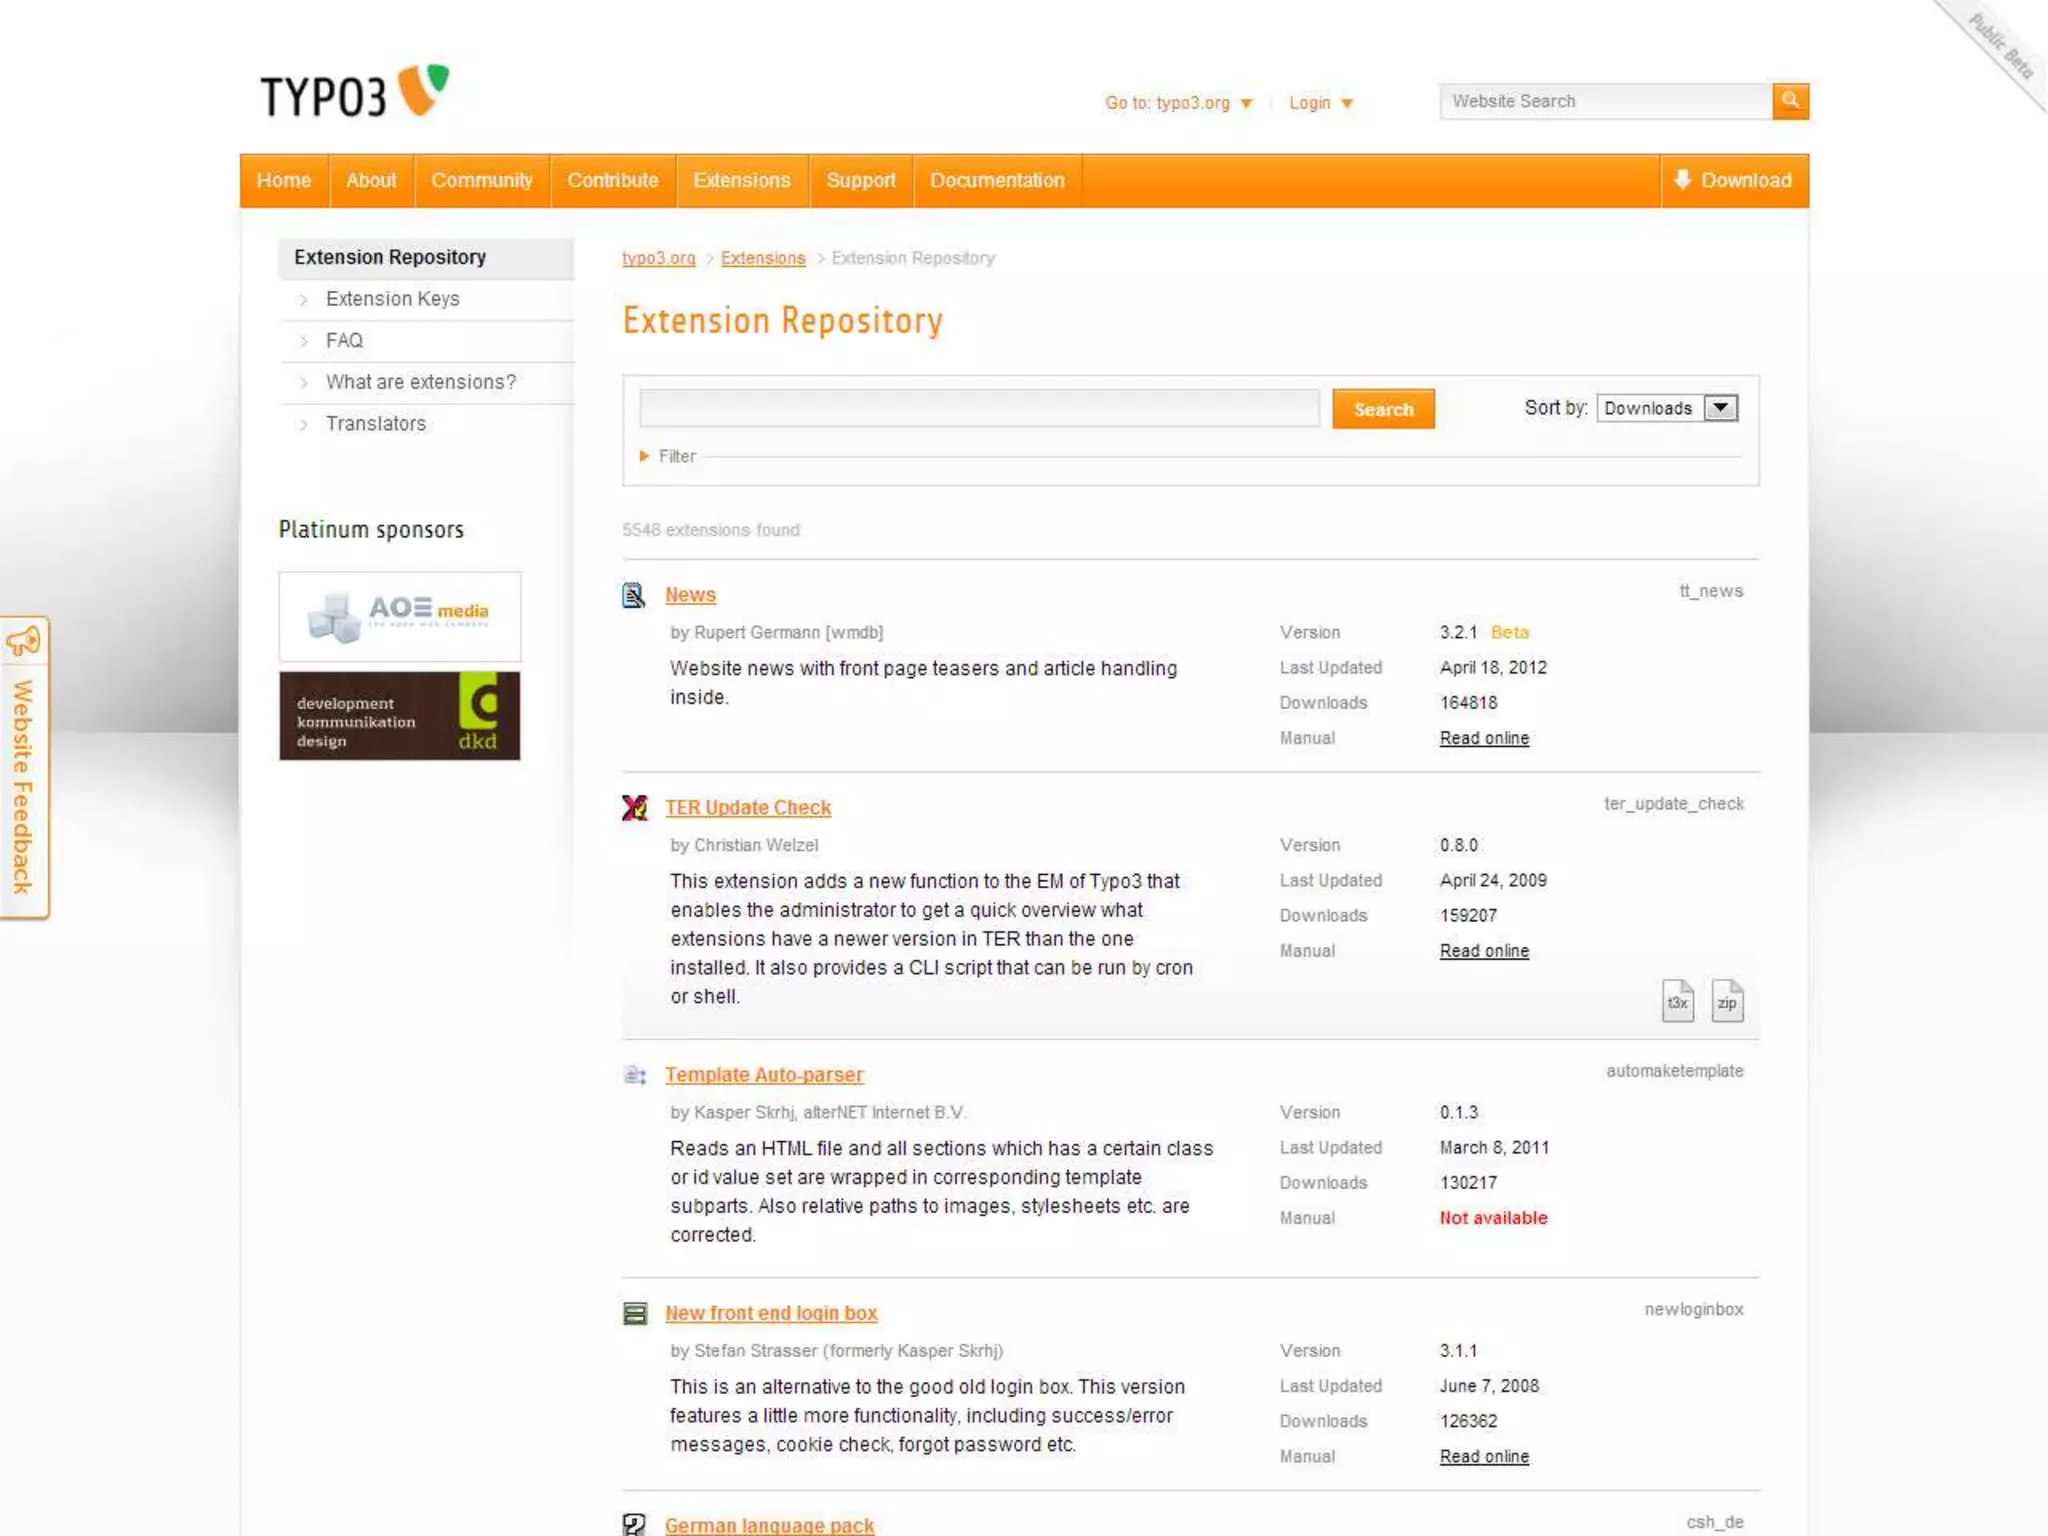Open Extension Keys in the sidebar
The height and width of the screenshot is (1536, 2048).
point(392,299)
